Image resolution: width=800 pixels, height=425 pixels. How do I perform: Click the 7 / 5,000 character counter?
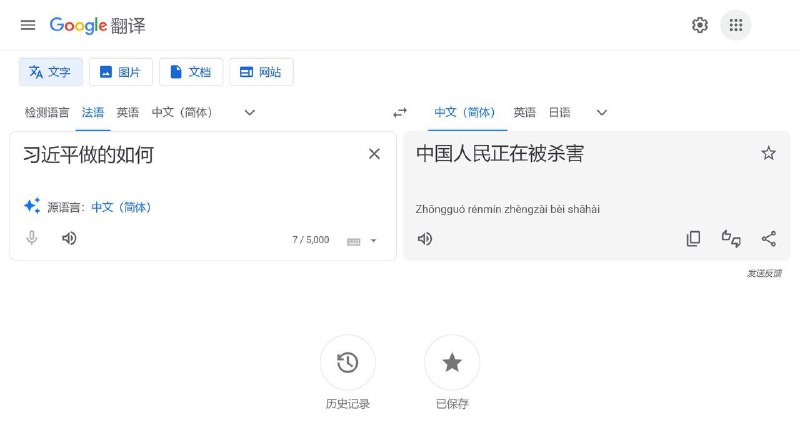tap(311, 240)
